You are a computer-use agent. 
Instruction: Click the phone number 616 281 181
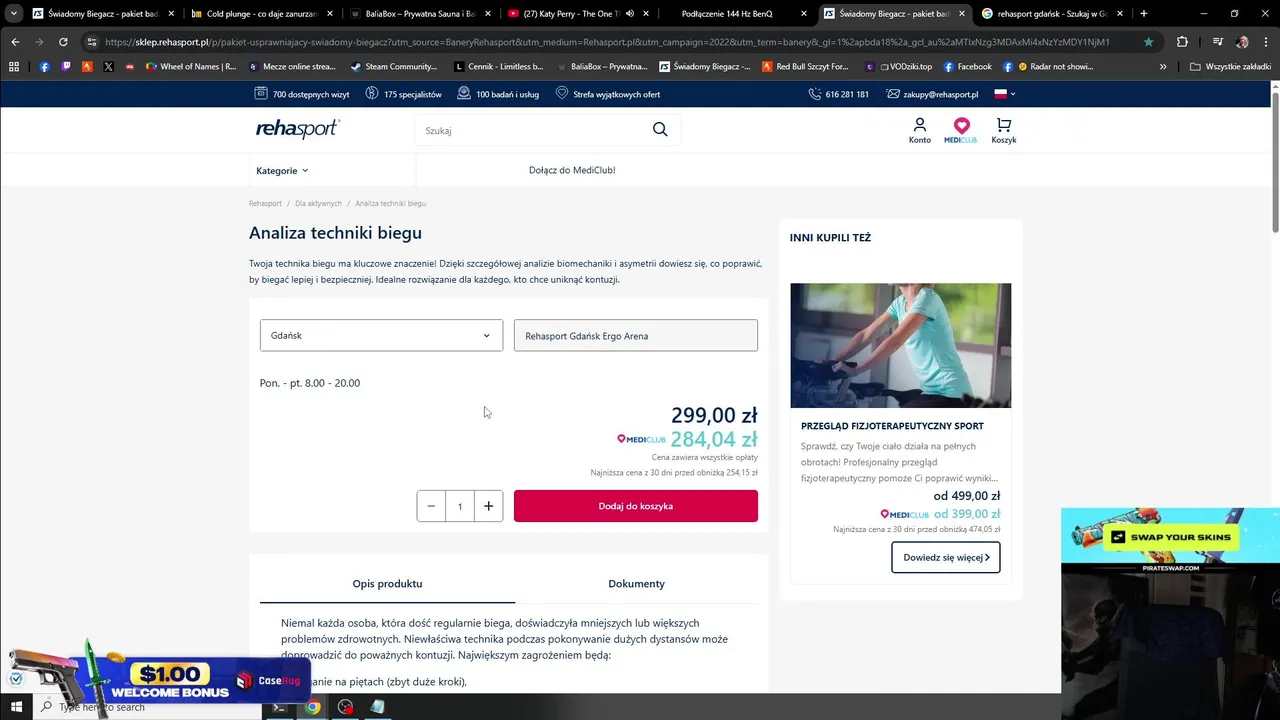click(847, 94)
